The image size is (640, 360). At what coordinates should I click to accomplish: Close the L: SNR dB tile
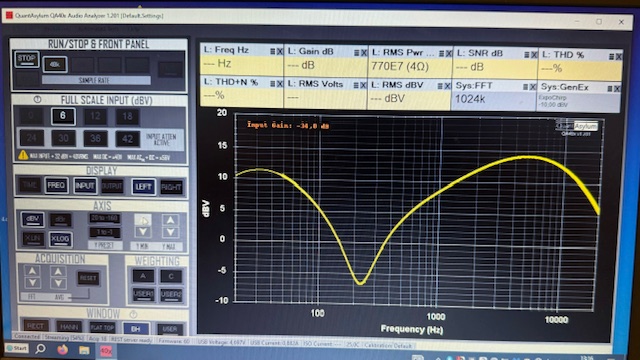tap(533, 54)
